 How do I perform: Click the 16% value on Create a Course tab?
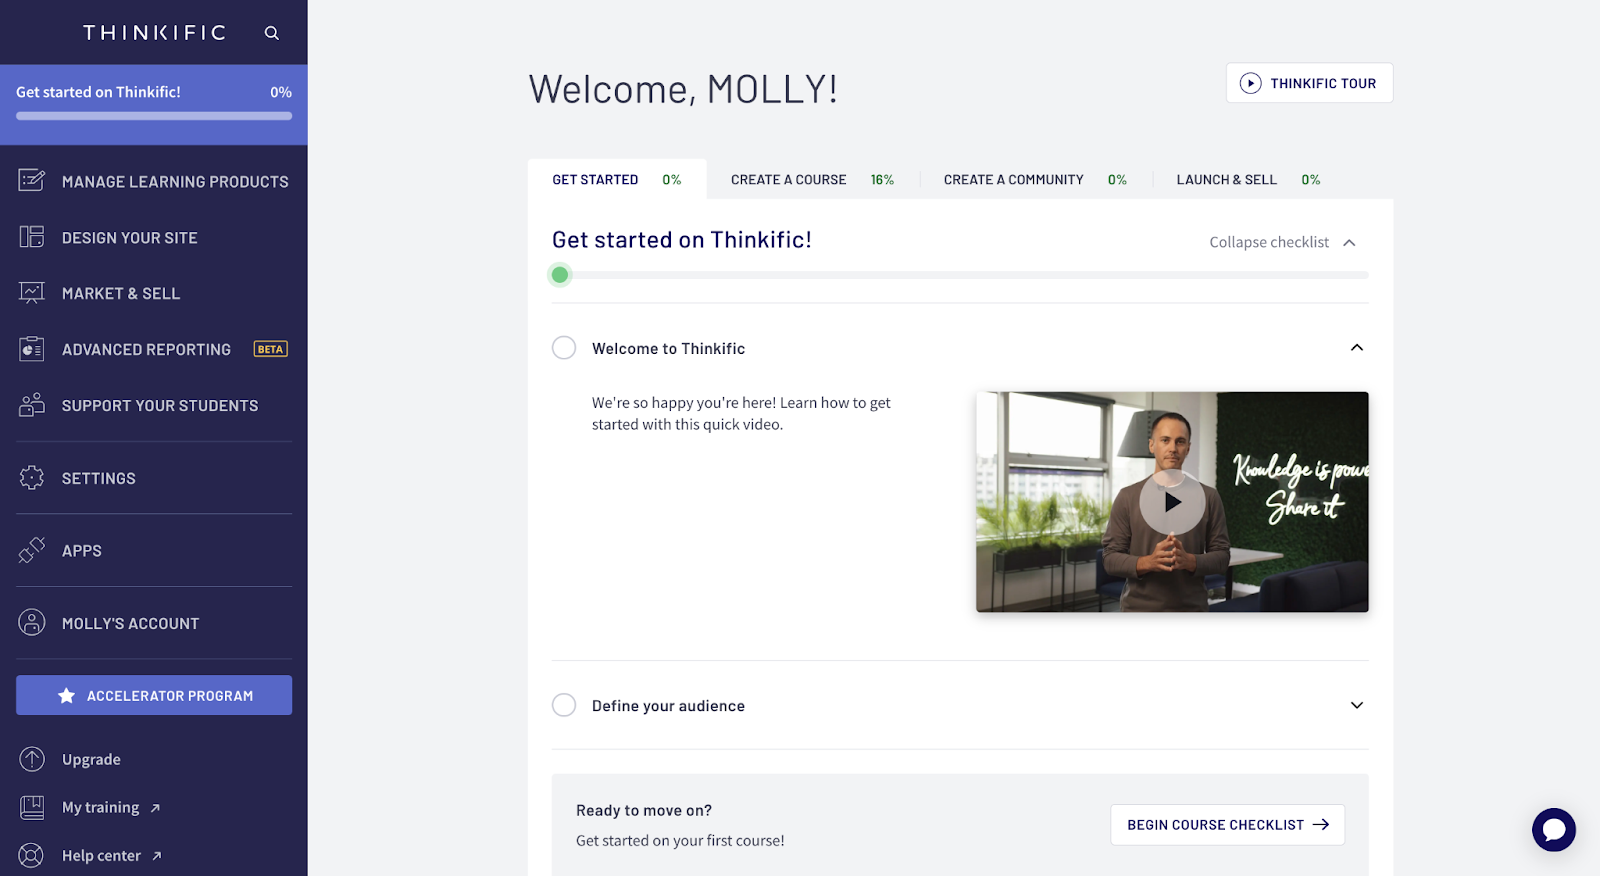pyautogui.click(x=882, y=180)
